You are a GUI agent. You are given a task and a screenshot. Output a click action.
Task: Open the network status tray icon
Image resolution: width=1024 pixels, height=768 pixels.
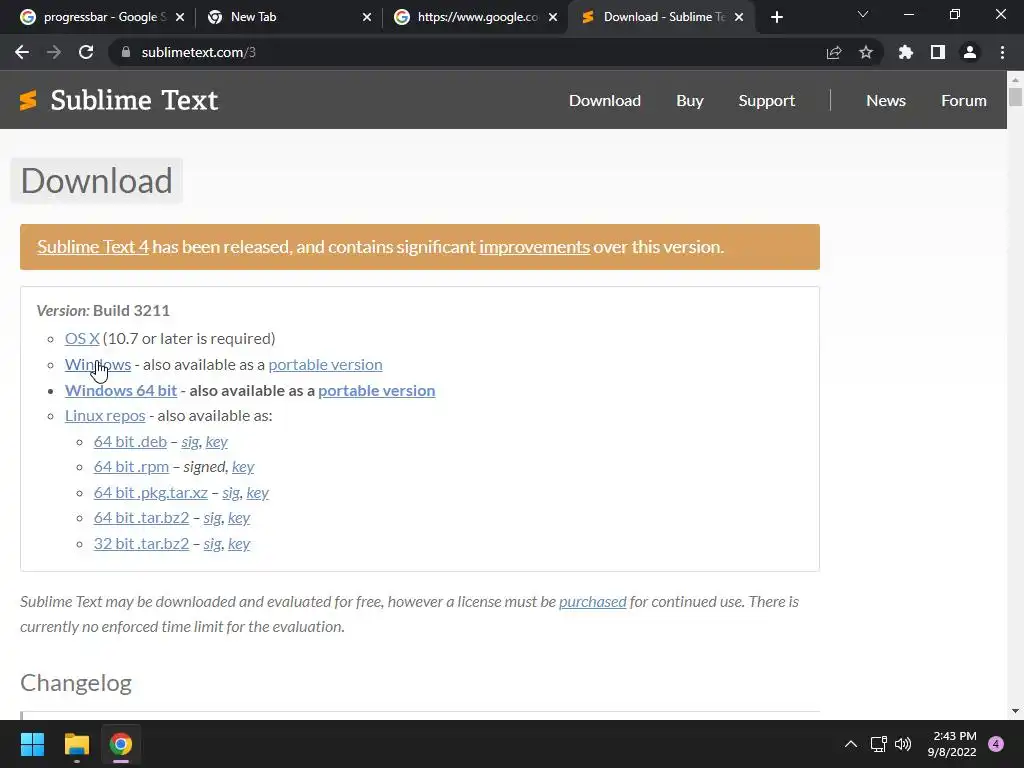(878, 744)
